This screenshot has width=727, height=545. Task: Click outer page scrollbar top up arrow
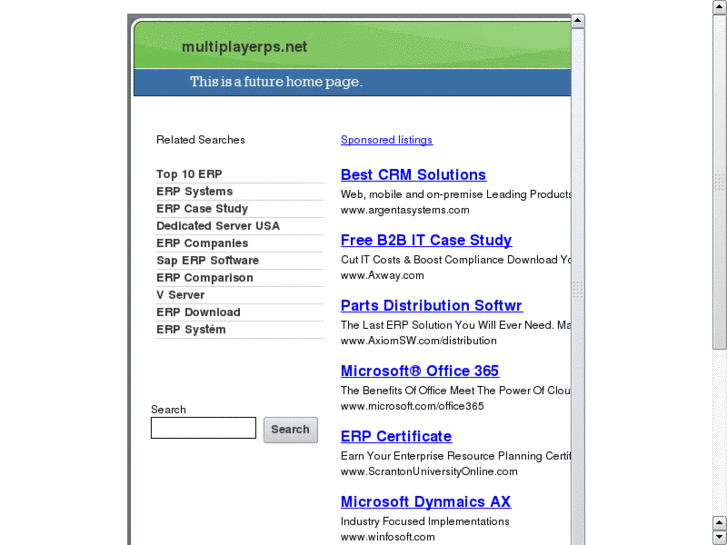point(719,6)
